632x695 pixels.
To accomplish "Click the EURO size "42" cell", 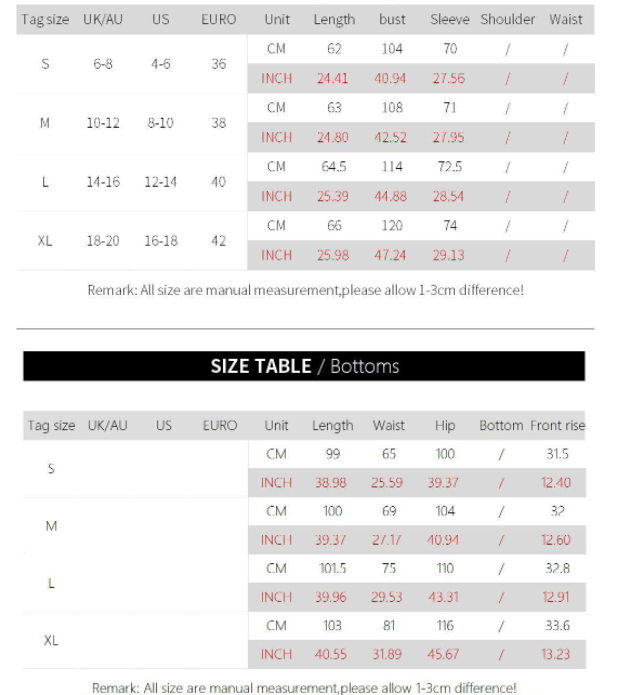I will (x=218, y=241).
